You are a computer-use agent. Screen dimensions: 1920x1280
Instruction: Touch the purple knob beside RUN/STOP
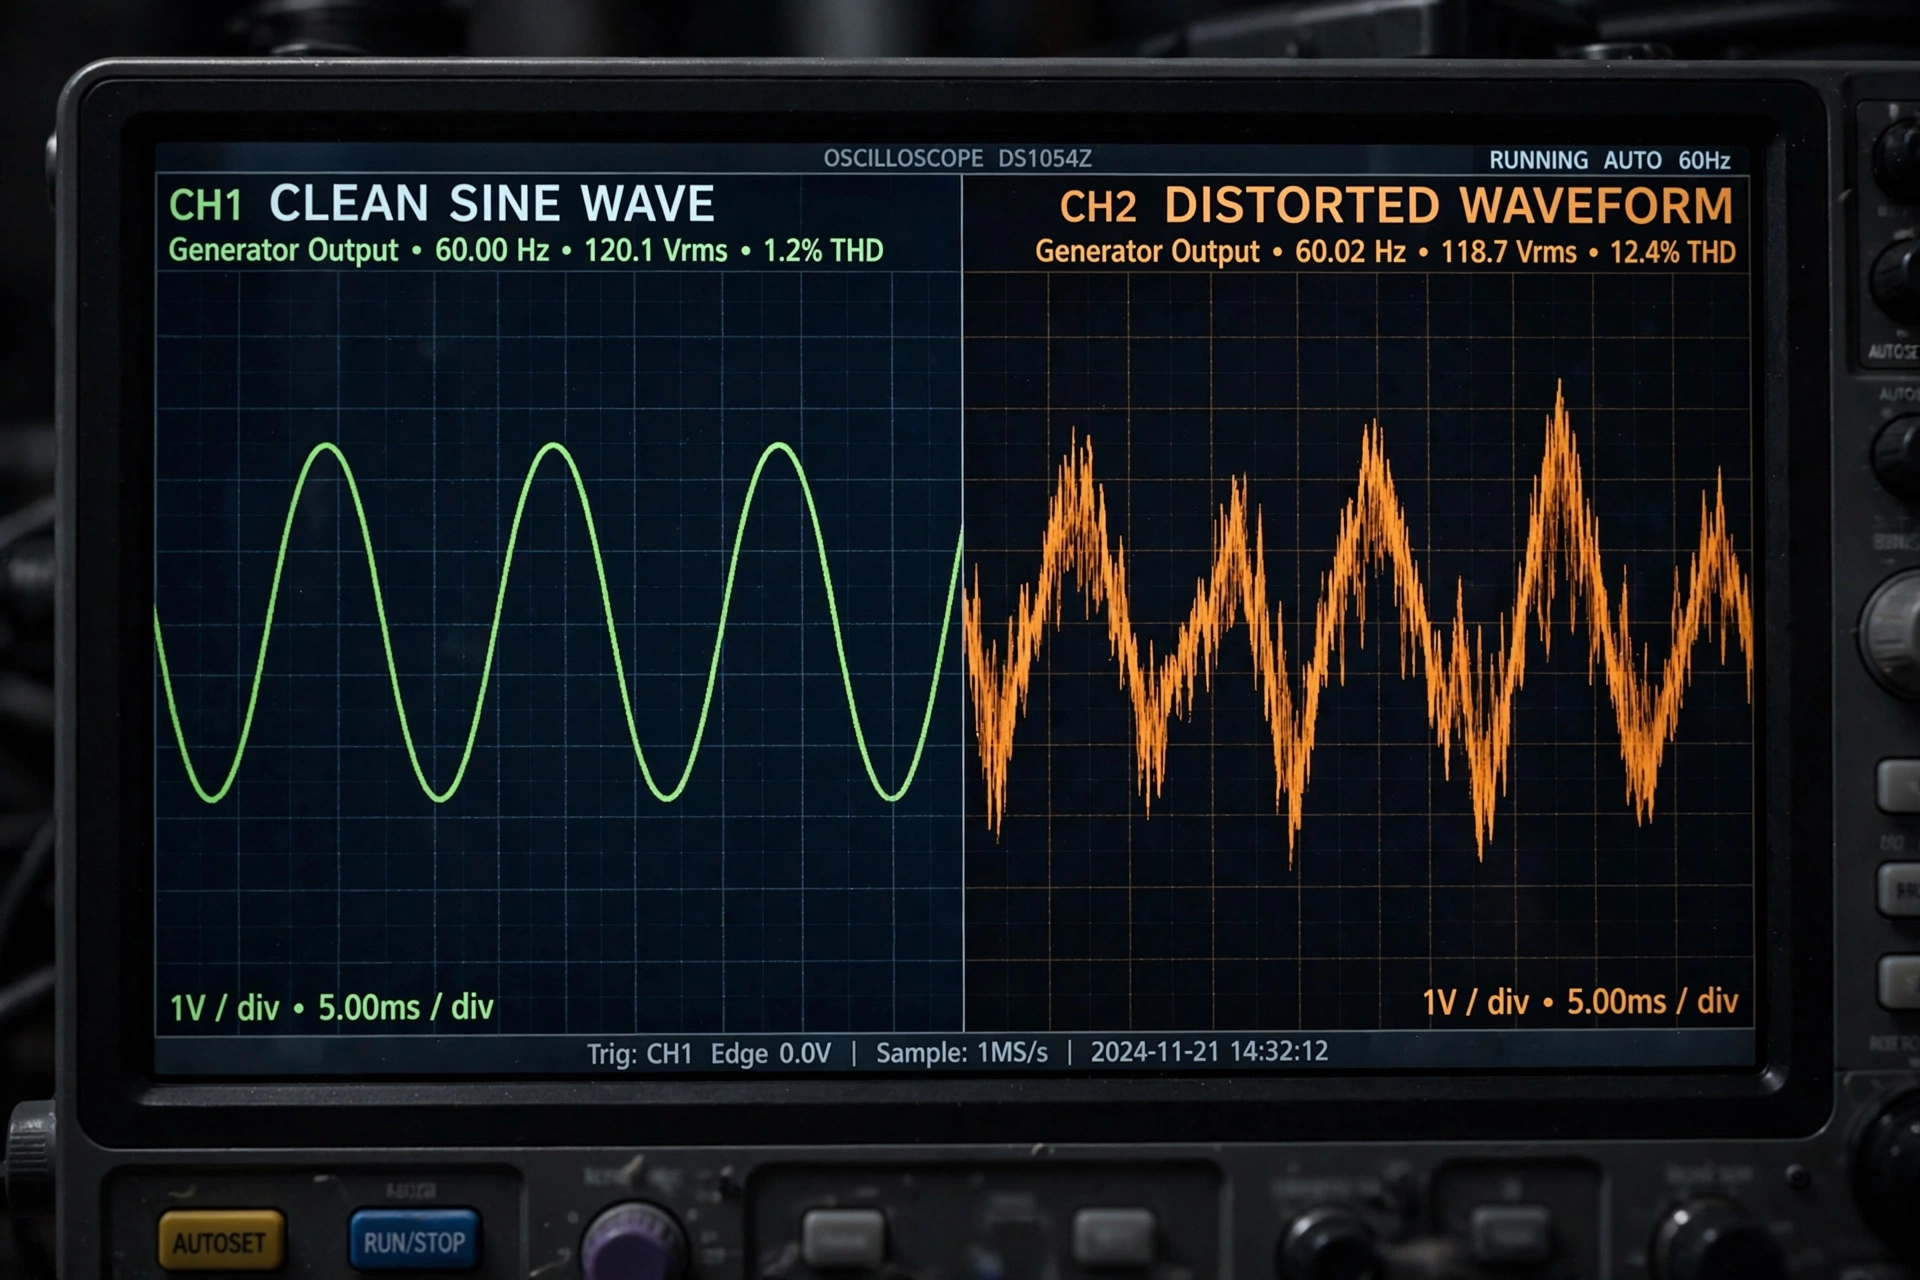632,1245
